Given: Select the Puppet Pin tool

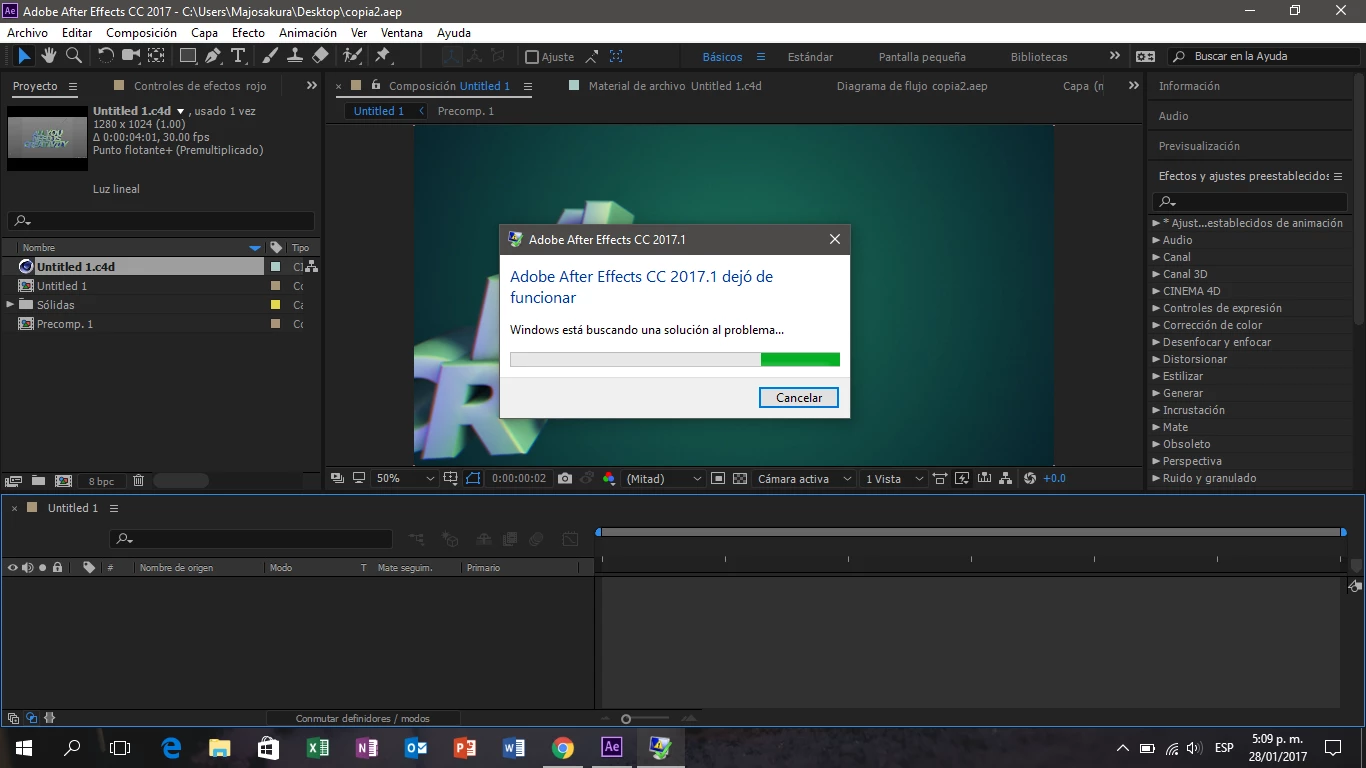Looking at the screenshot, I should tap(382, 56).
